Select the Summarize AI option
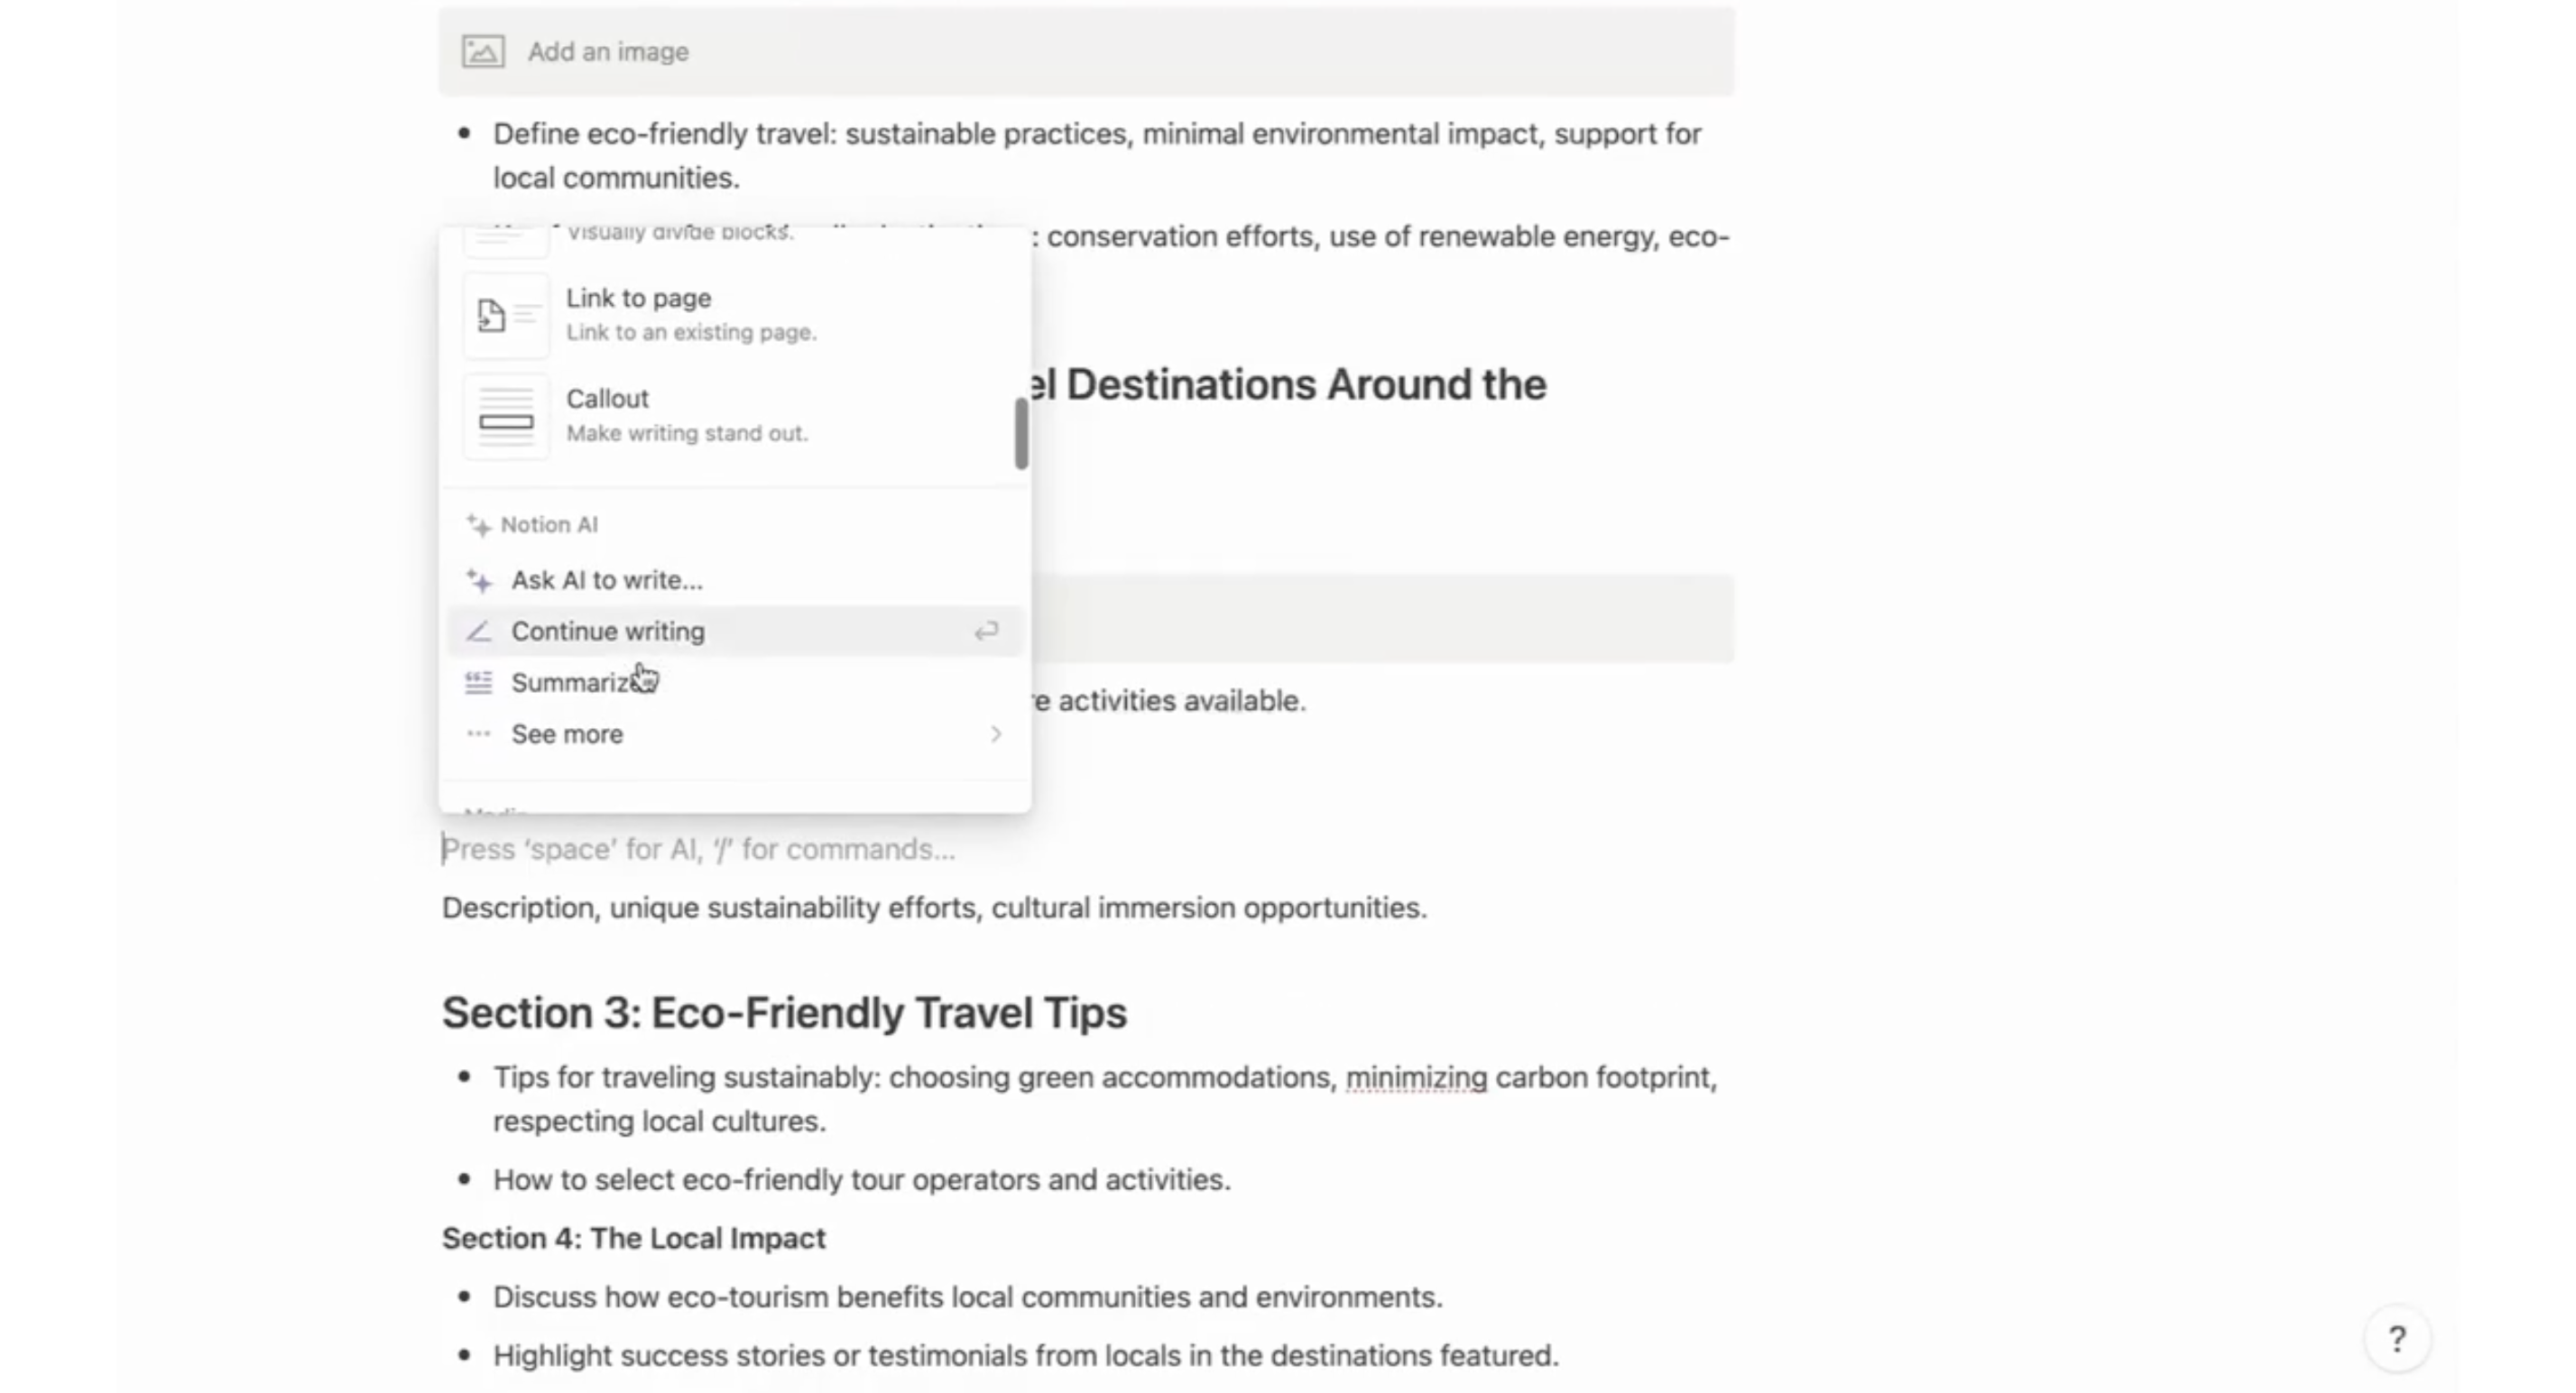Image resolution: width=2576 pixels, height=1393 pixels. pyautogui.click(x=572, y=683)
